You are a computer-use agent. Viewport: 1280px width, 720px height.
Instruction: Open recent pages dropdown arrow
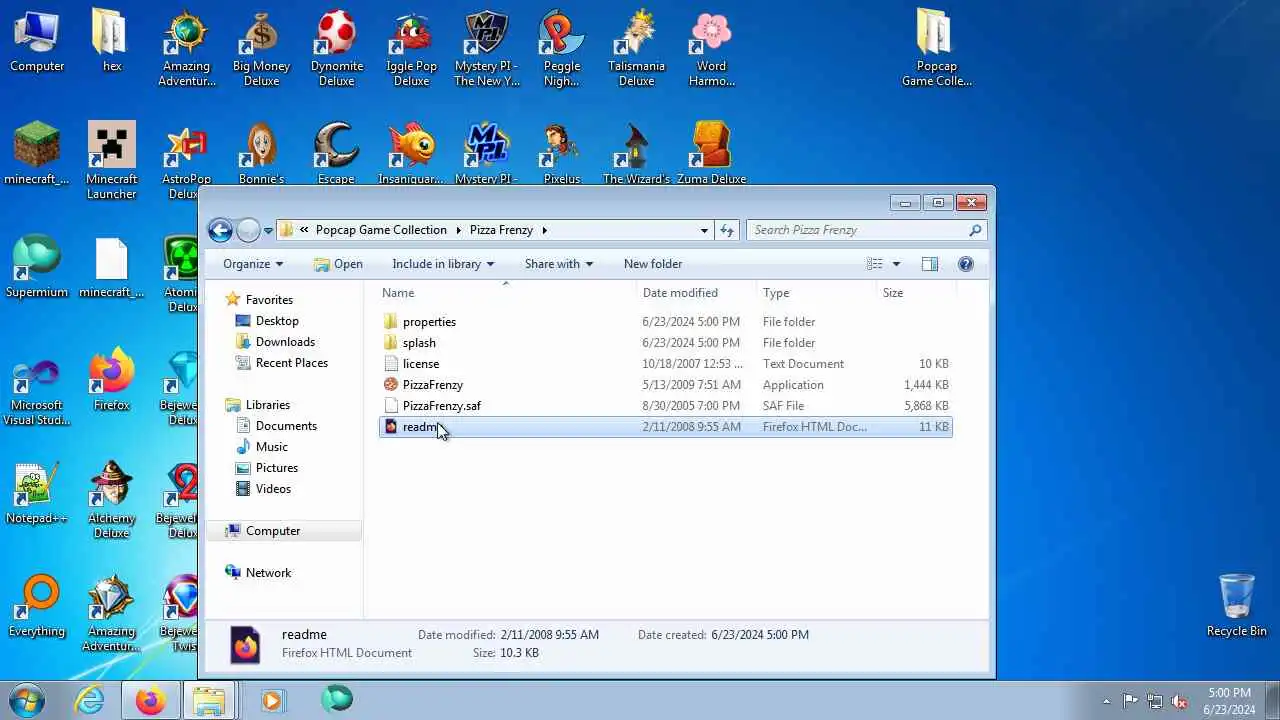point(268,231)
